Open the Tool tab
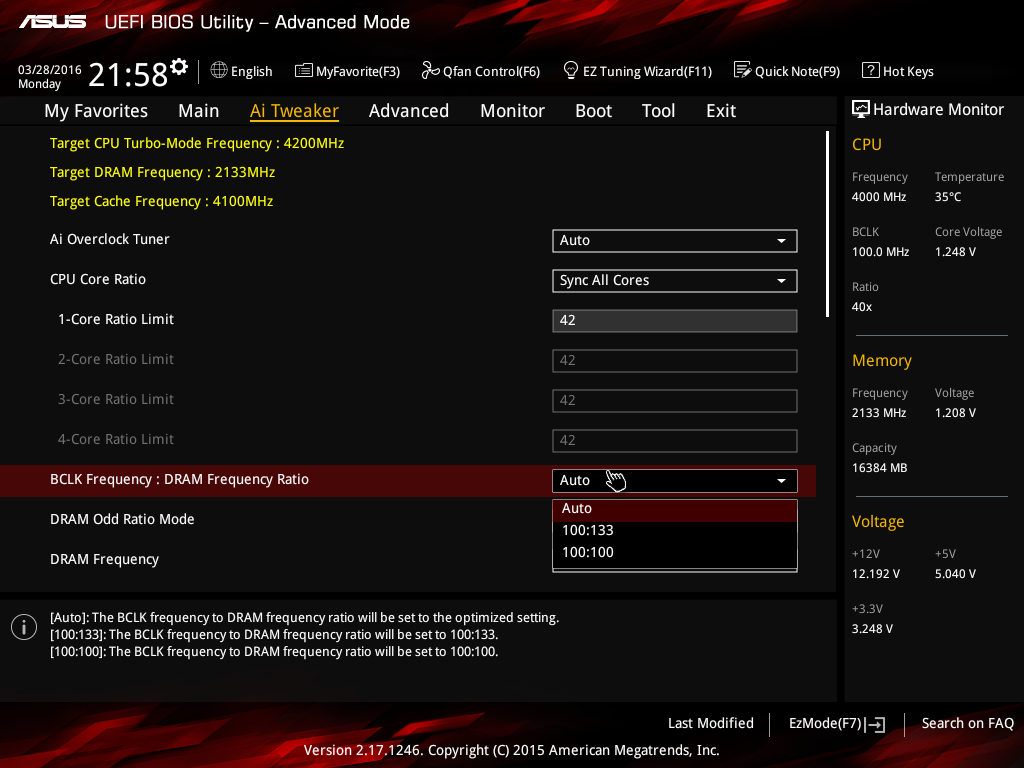Image resolution: width=1024 pixels, height=768 pixels. click(658, 111)
